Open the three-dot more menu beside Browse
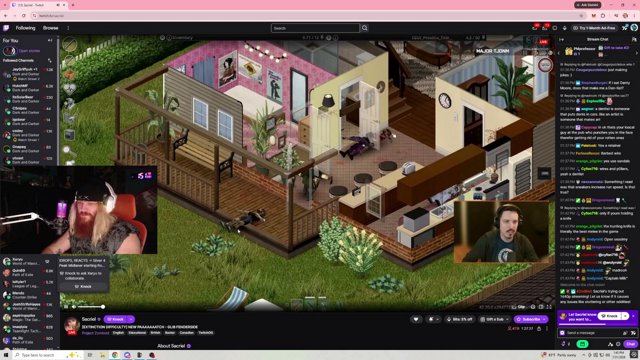Image resolution: width=640 pixels, height=360 pixels. tap(68, 28)
